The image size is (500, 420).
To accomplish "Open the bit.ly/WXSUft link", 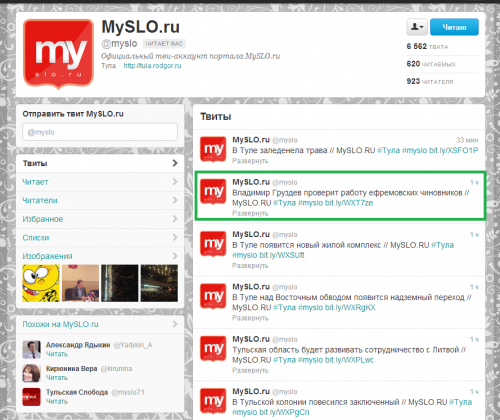I will pos(282,255).
